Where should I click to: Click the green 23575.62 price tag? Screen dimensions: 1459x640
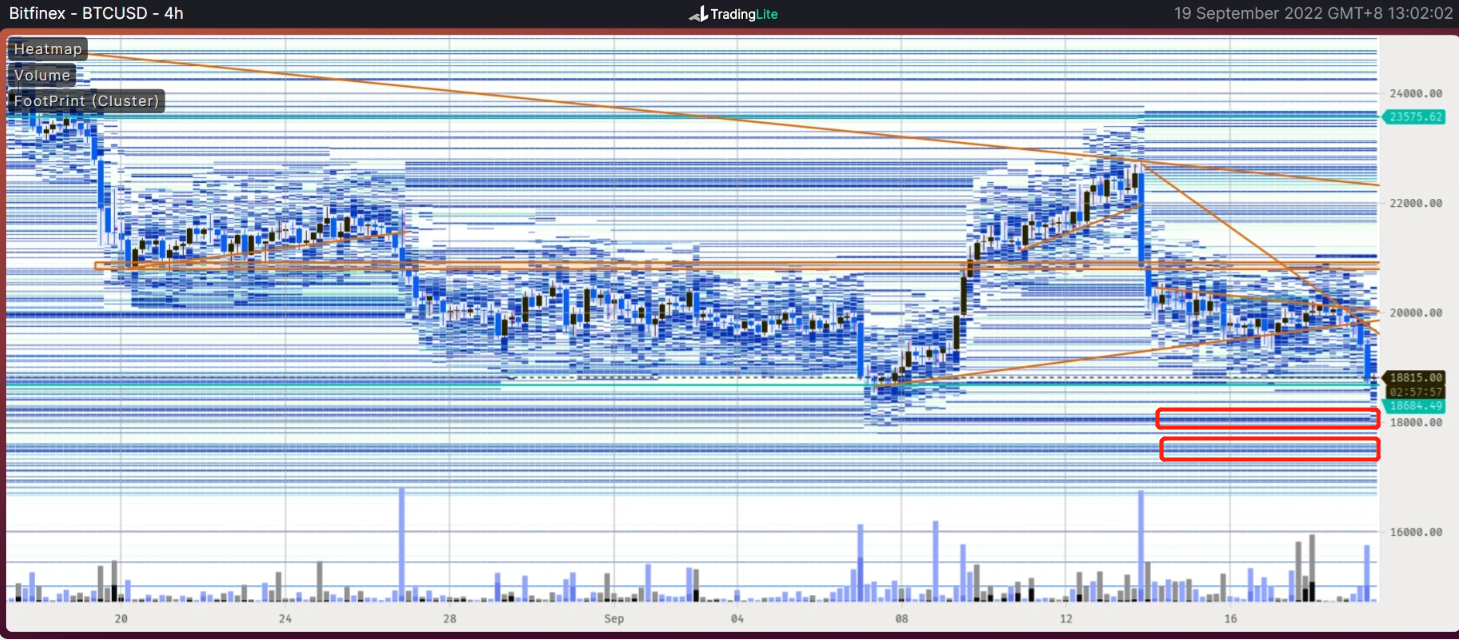coord(1415,117)
